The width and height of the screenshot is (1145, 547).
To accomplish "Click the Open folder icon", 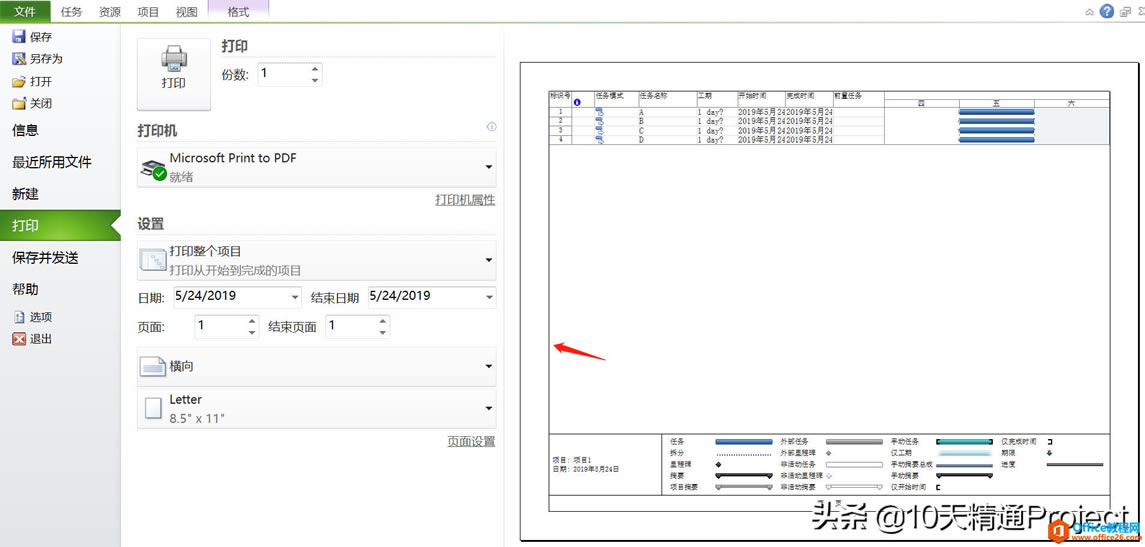I will click(19, 82).
